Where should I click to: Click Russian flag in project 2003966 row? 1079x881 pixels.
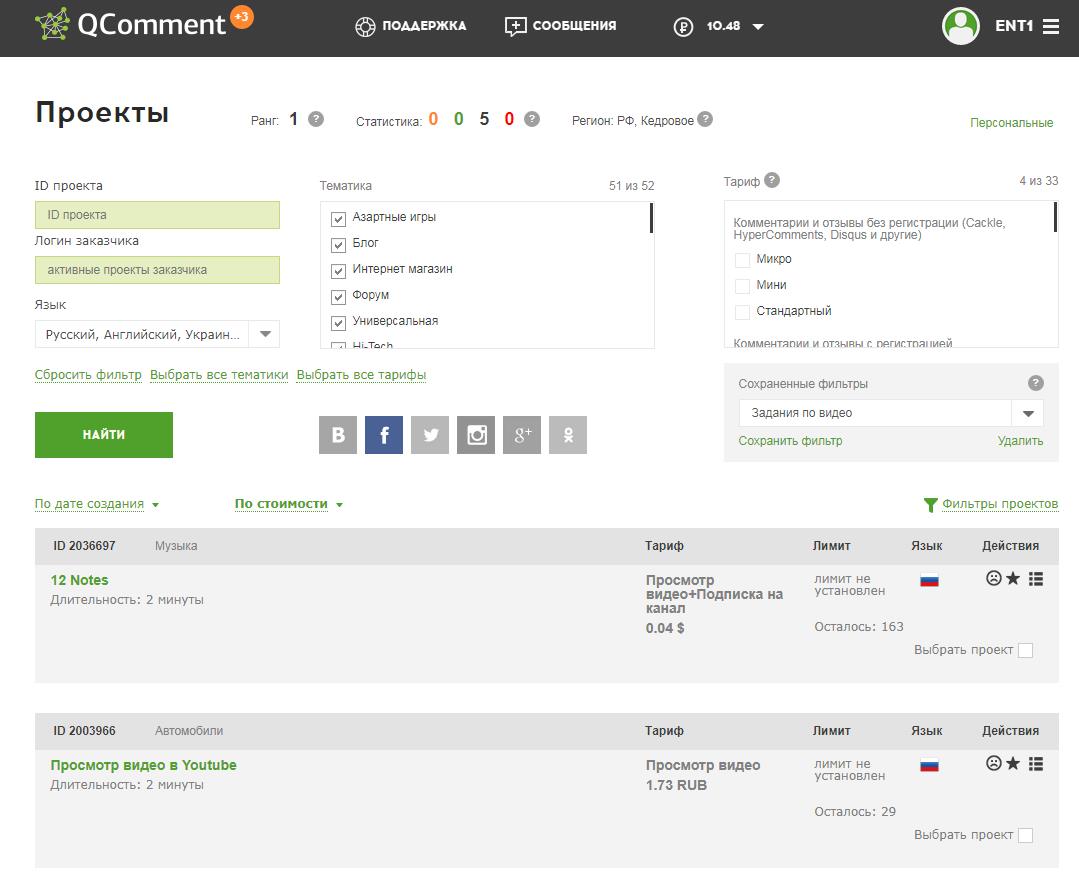click(929, 765)
